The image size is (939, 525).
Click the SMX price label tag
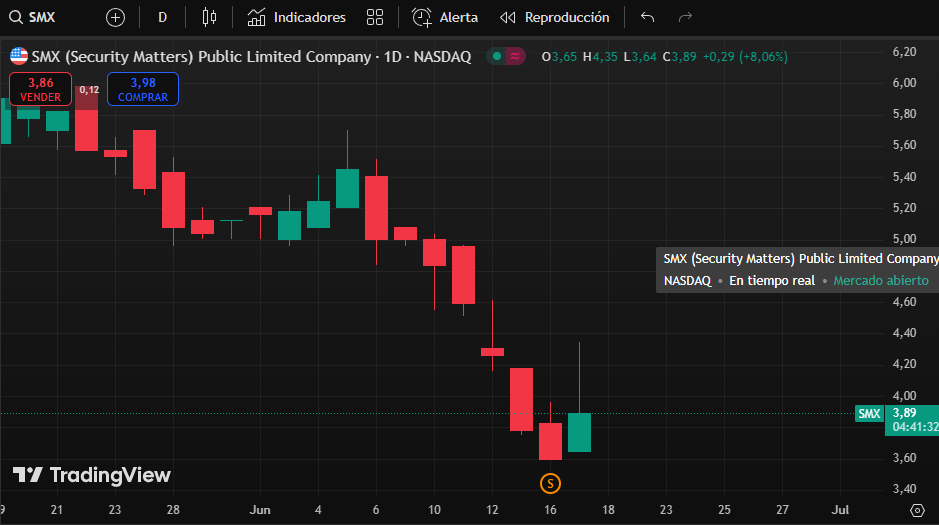869,414
